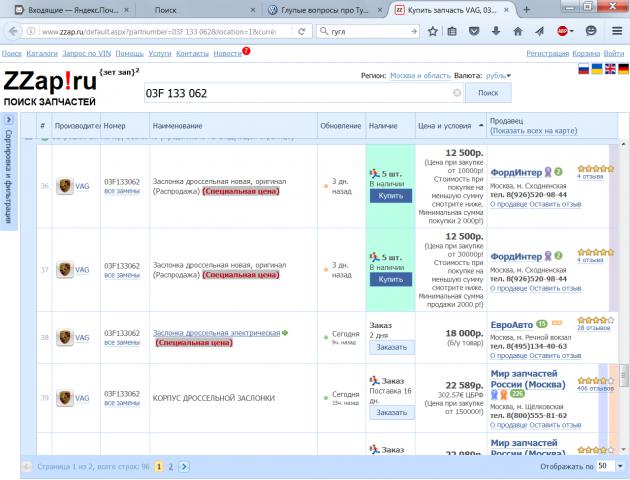Open Мир запчастей России (Москва) in row 39

point(528,379)
